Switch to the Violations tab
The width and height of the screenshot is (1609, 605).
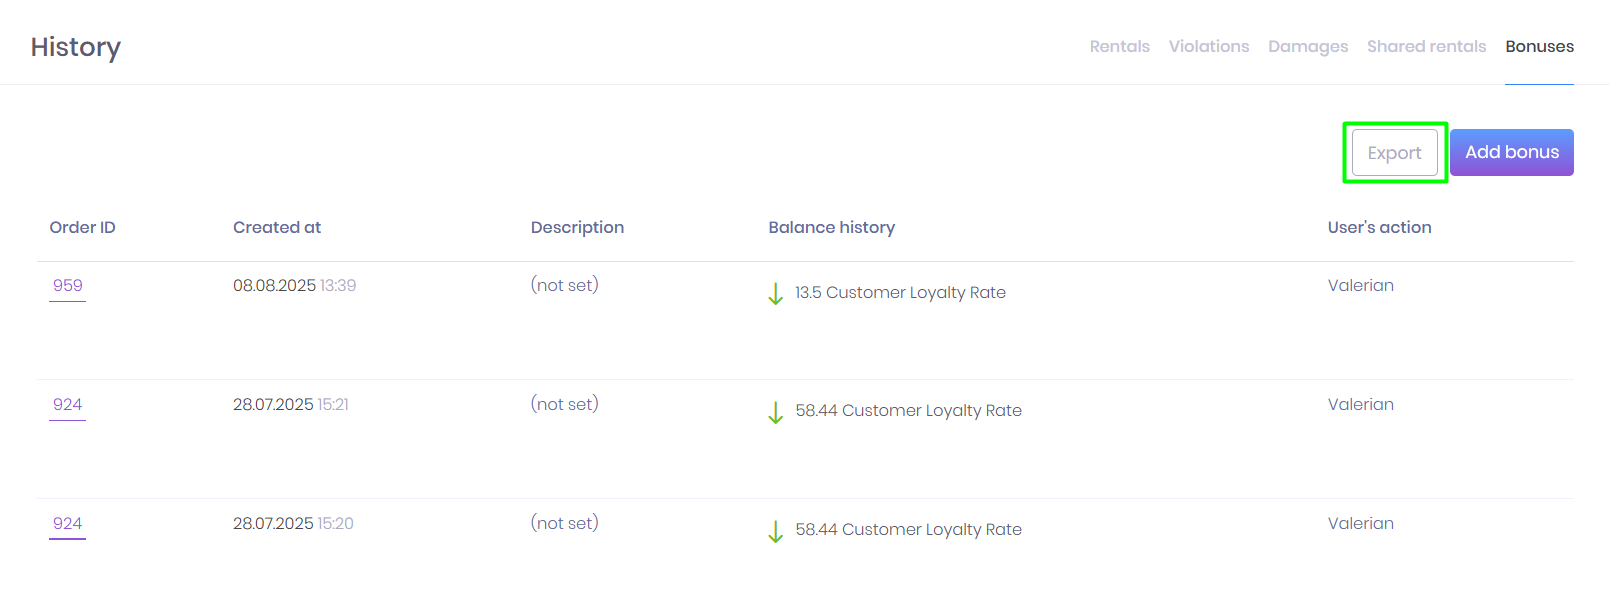point(1208,46)
